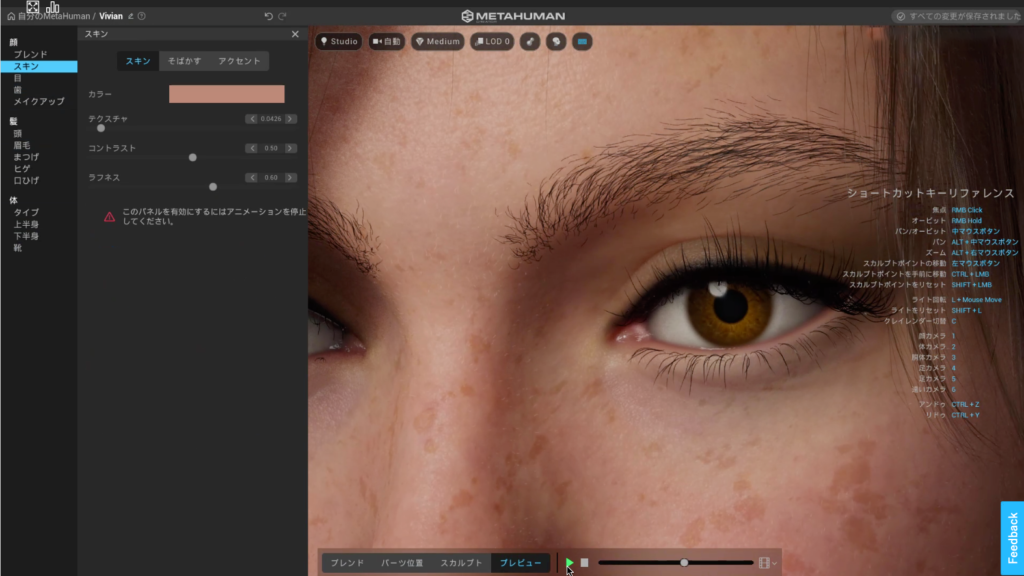Increase ラフネス value with right arrow
Viewport: 1024px width, 576px height.
tap(290, 178)
